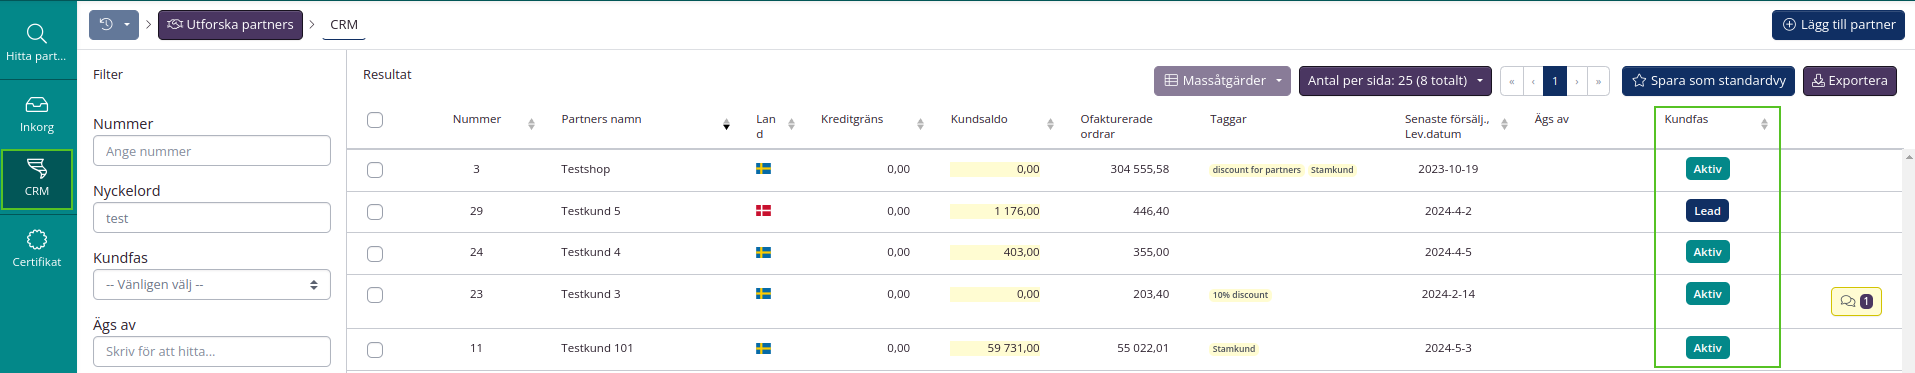Screen dimensions: 1915x373
Task: Open partner name Testkund 5
Action: [x=590, y=211]
